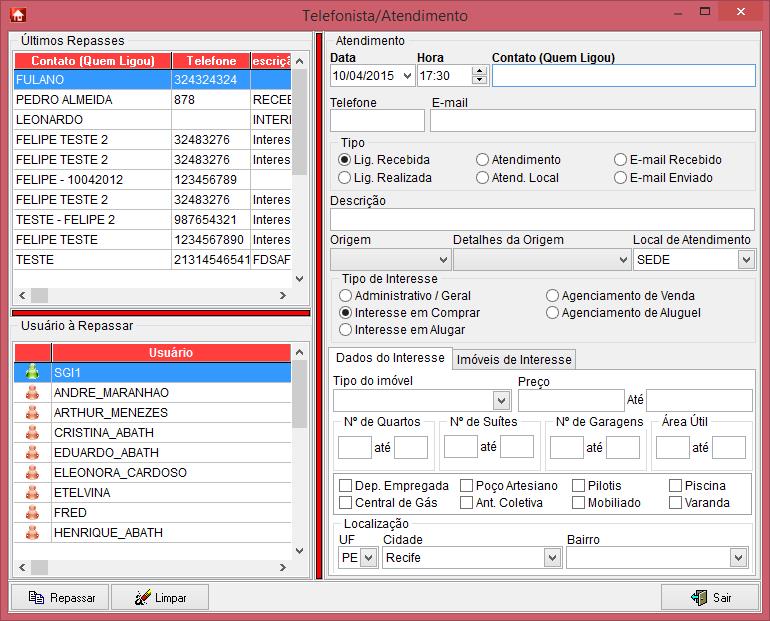
Task: Click the user icon beside CRISTINA_ABATH
Action: coord(31,432)
